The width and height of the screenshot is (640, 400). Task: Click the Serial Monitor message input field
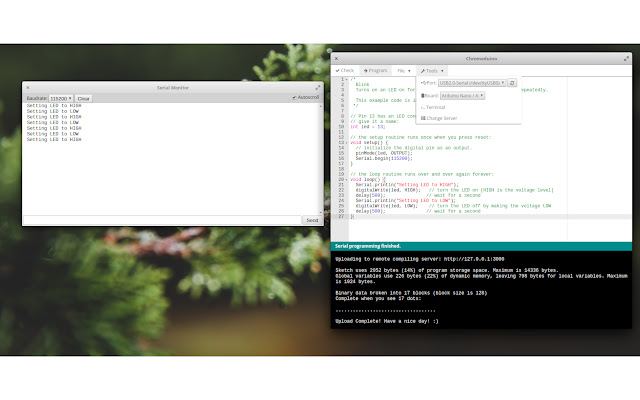point(162,220)
